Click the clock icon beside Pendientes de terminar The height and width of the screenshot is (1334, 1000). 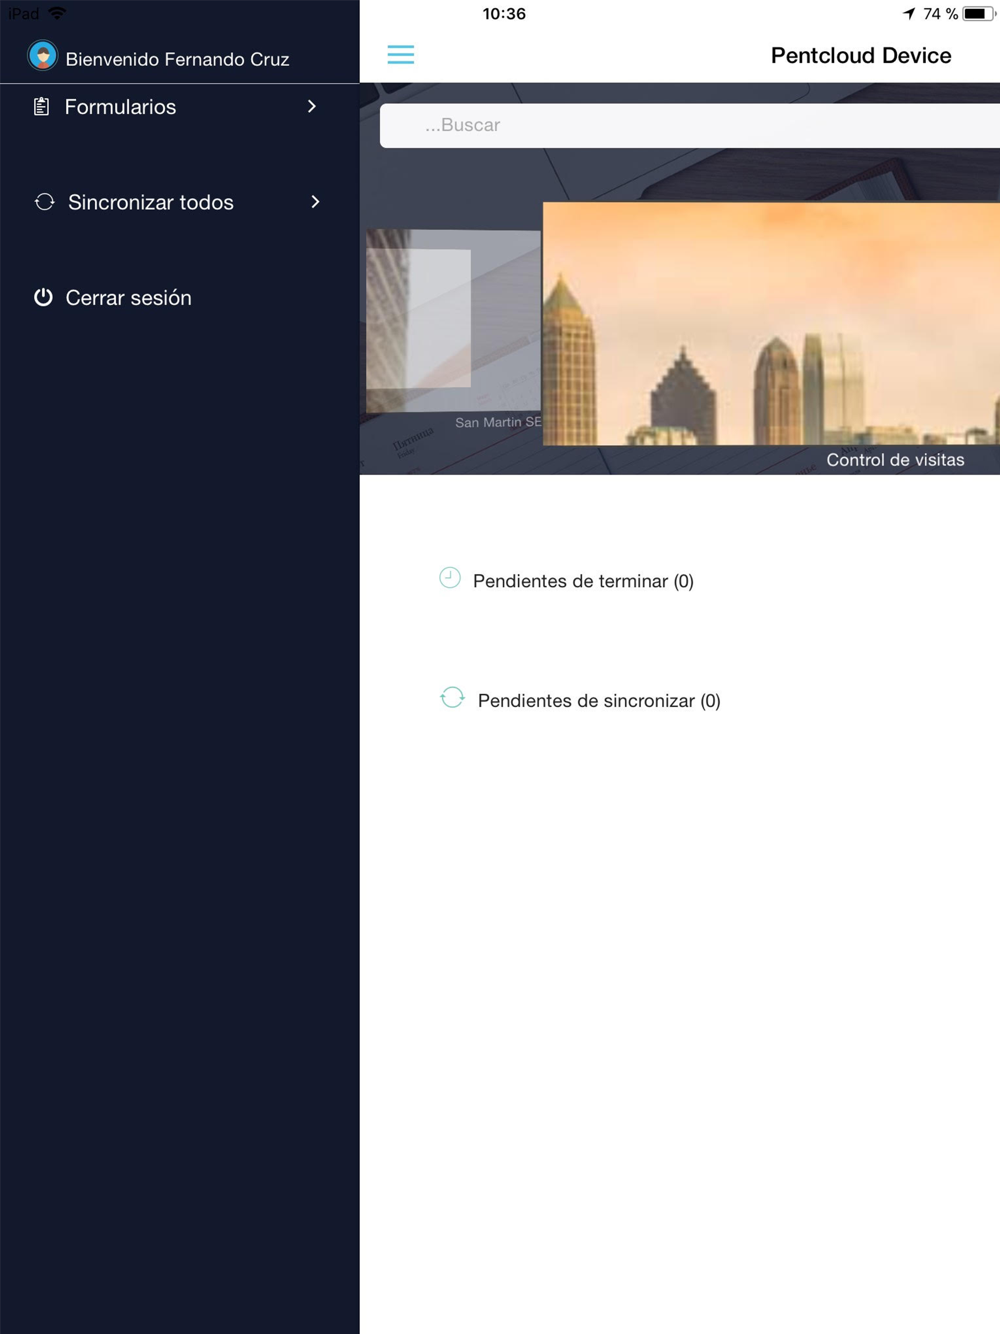coord(450,578)
